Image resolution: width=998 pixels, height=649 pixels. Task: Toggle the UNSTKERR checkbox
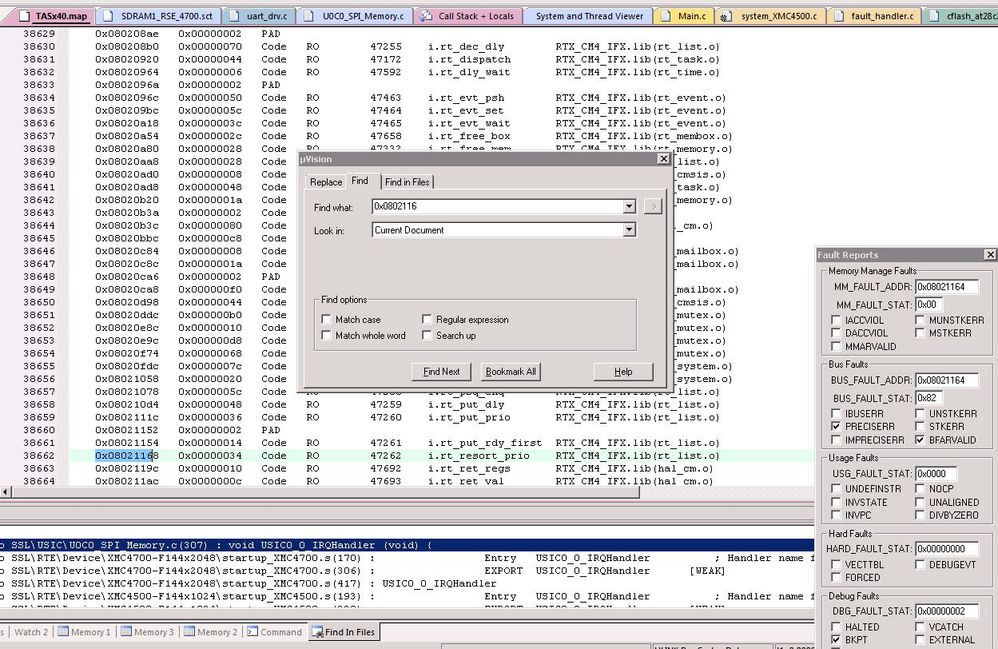[920, 413]
